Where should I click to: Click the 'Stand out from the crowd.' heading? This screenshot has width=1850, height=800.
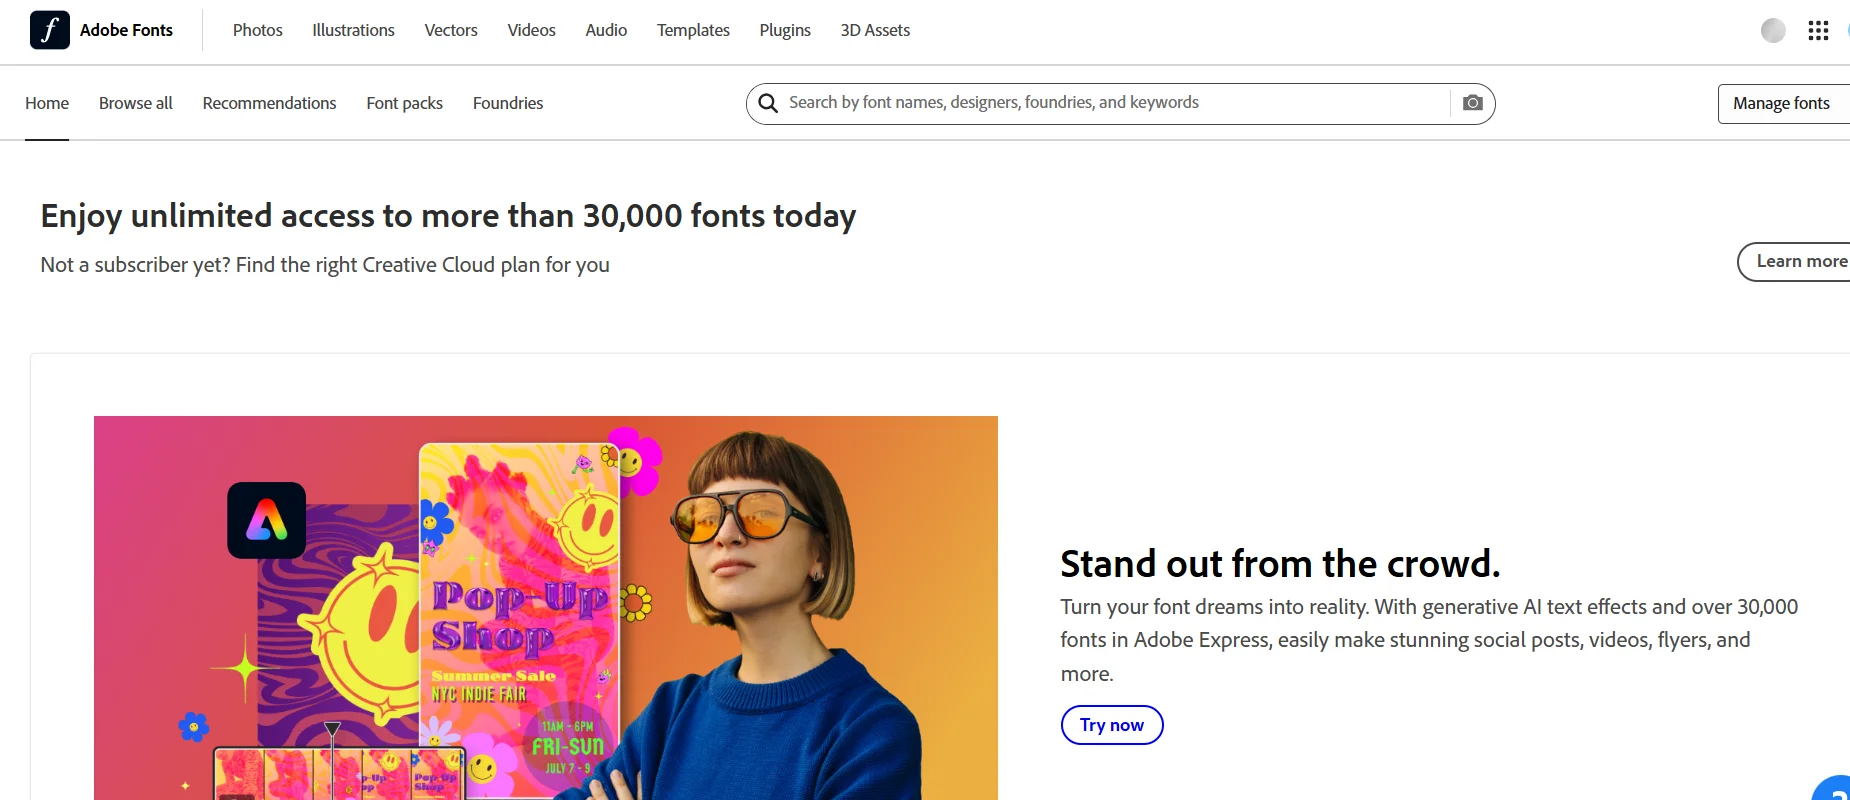pyautogui.click(x=1280, y=564)
